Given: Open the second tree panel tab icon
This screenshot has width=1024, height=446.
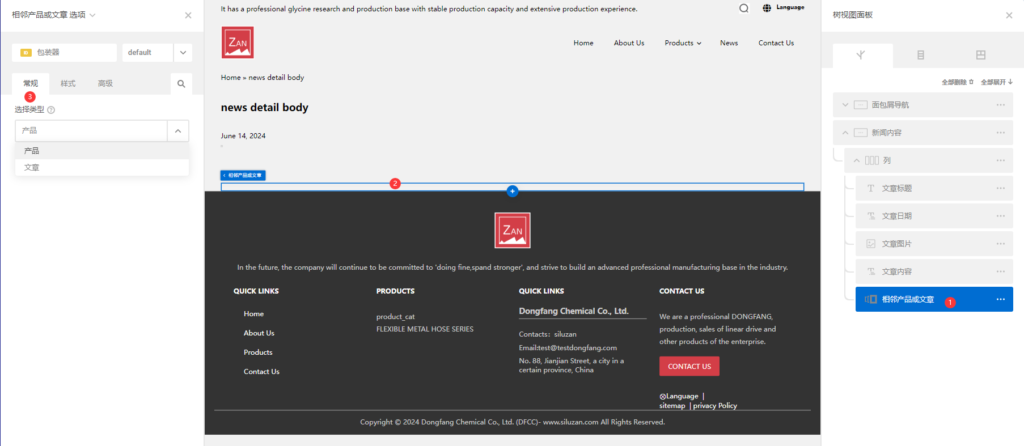Looking at the screenshot, I should [x=920, y=55].
